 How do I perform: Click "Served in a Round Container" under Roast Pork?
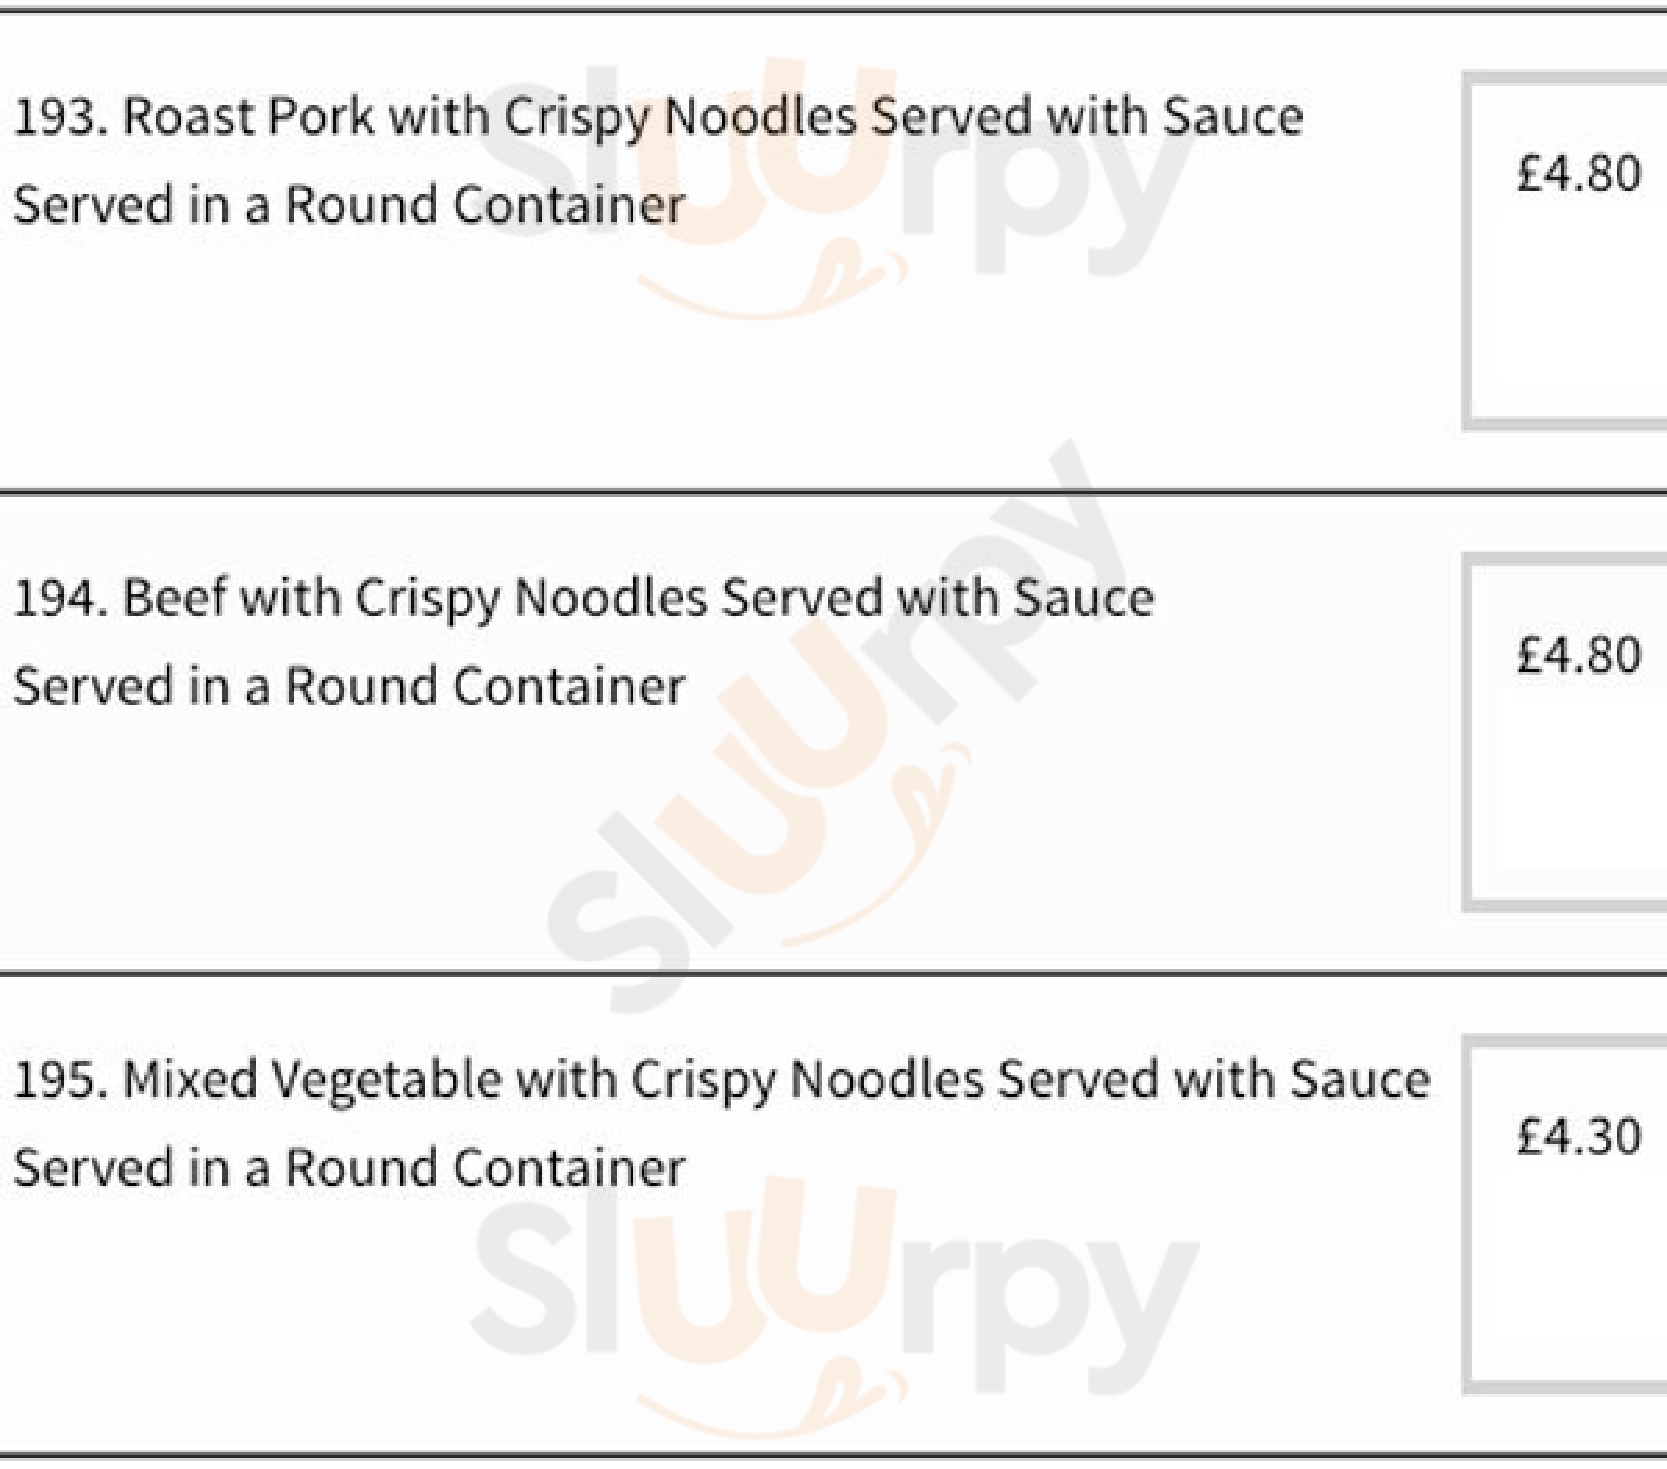coord(348,206)
